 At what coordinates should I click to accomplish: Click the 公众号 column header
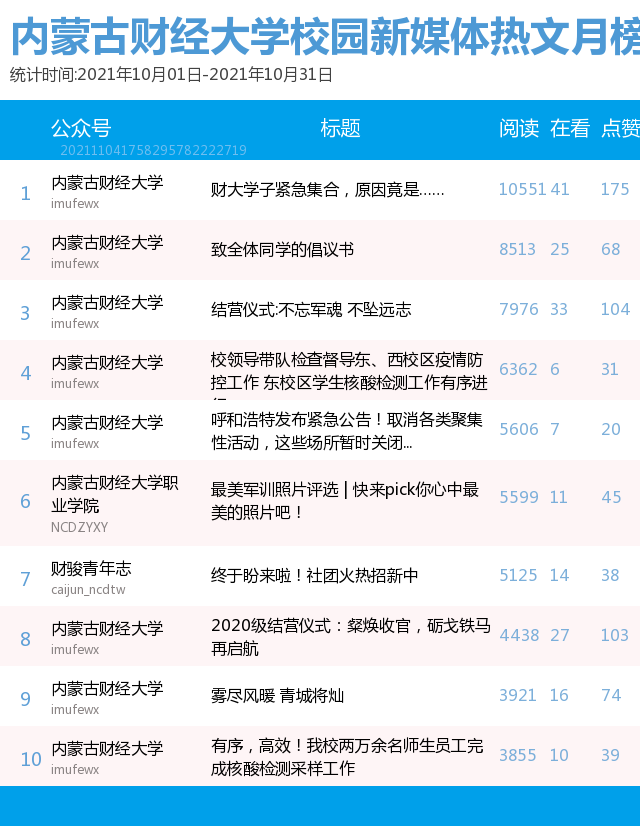click(x=81, y=128)
